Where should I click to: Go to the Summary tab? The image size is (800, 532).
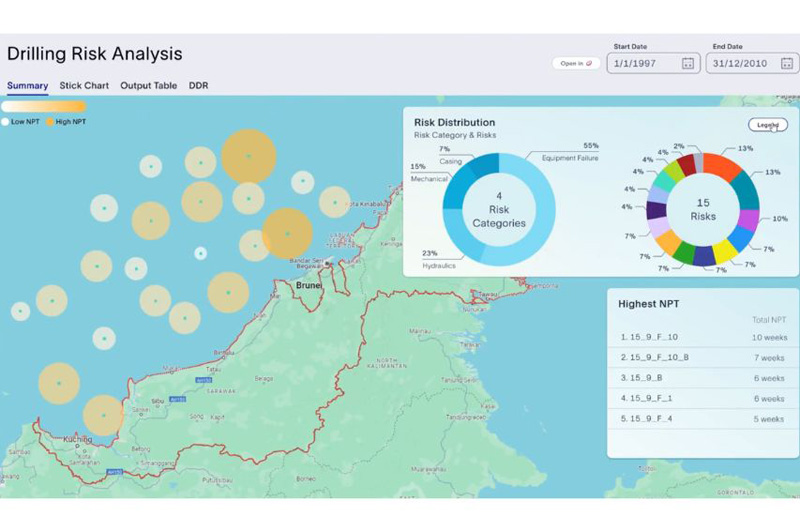[x=28, y=86]
